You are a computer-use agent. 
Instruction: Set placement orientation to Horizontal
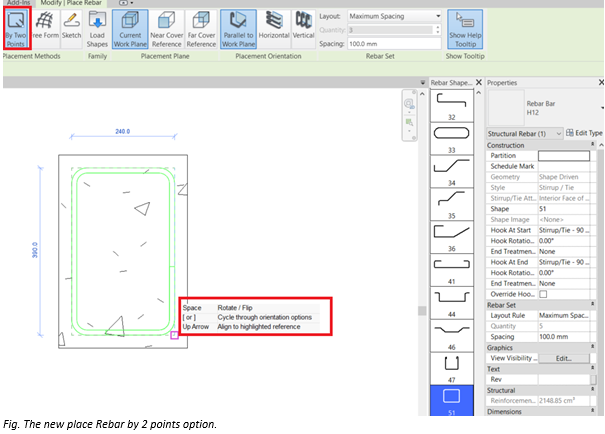274,29
